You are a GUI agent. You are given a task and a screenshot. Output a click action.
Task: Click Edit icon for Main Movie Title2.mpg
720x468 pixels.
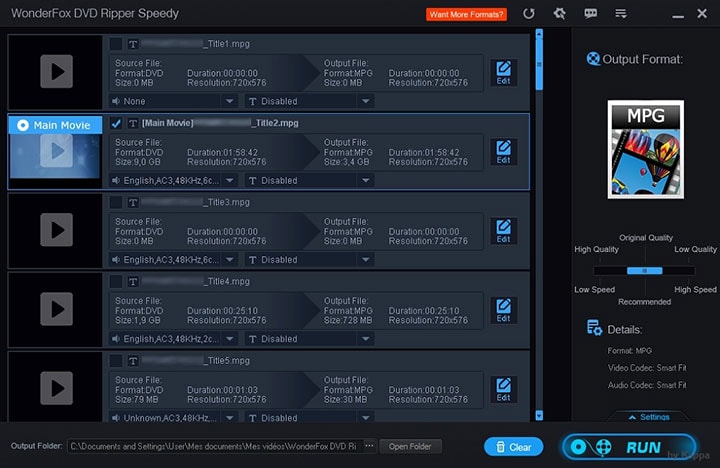(x=503, y=152)
